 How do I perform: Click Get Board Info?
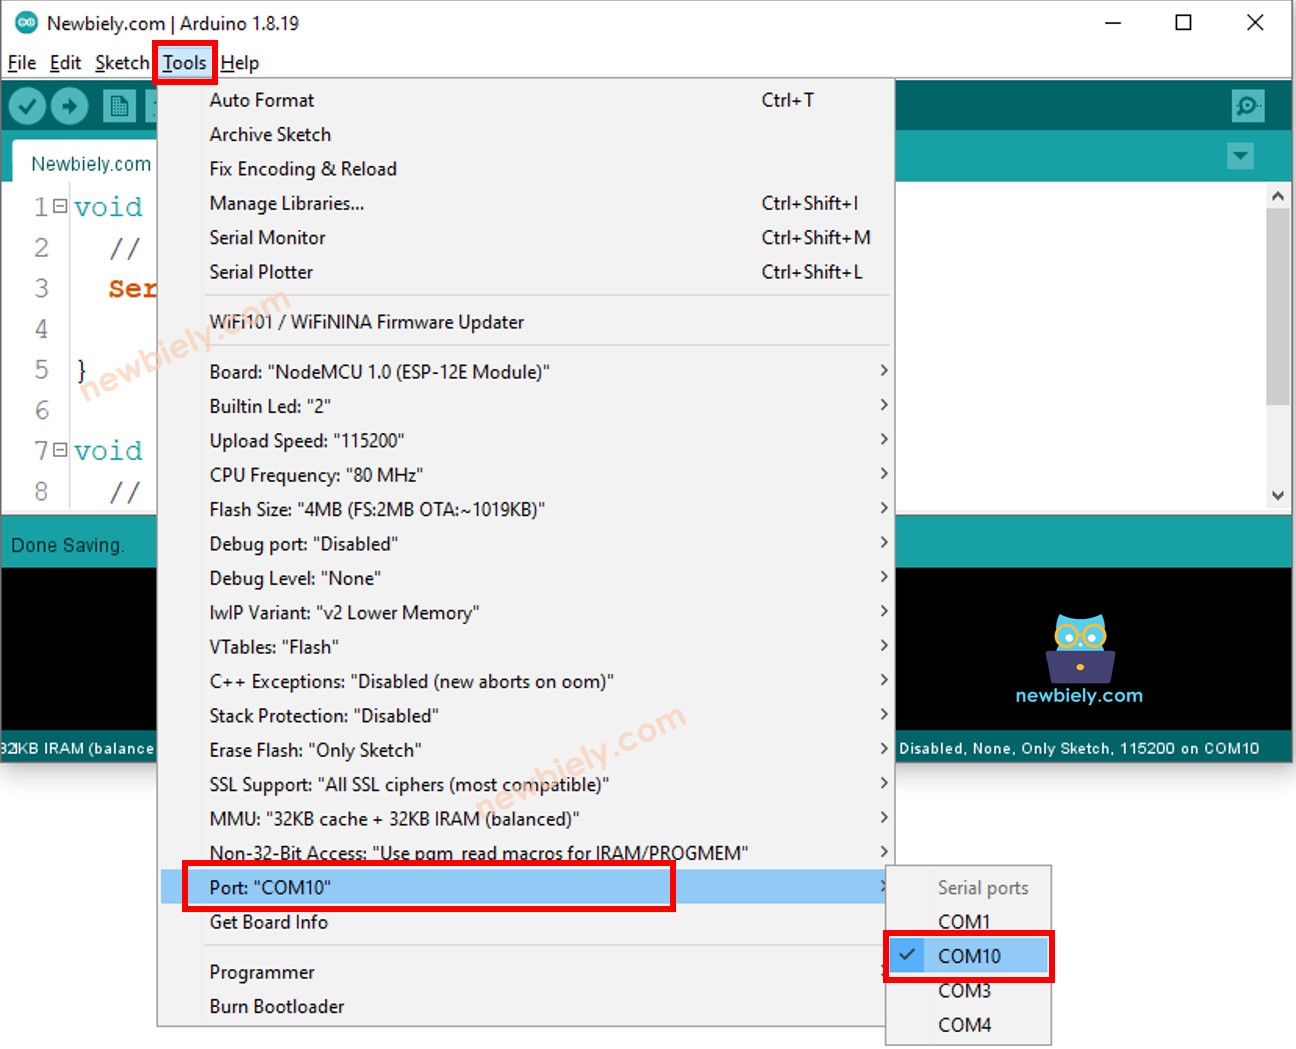tap(268, 922)
